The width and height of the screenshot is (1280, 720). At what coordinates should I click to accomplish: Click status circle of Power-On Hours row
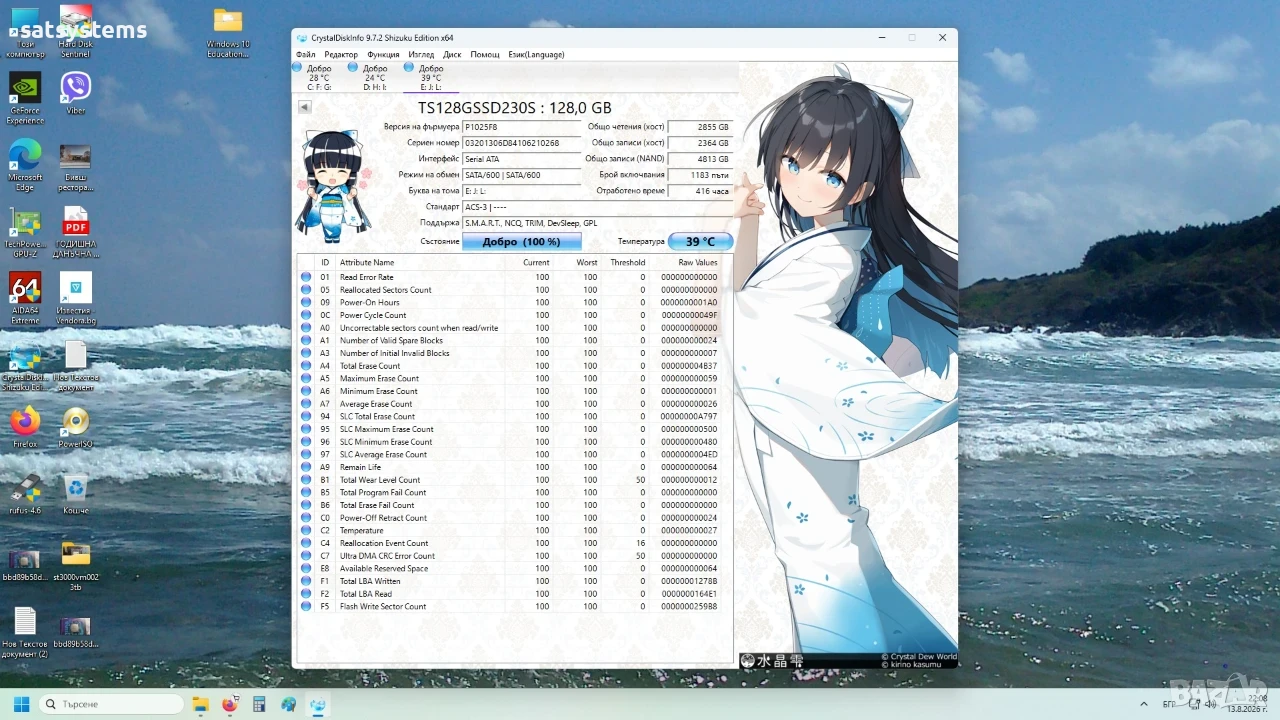306,302
